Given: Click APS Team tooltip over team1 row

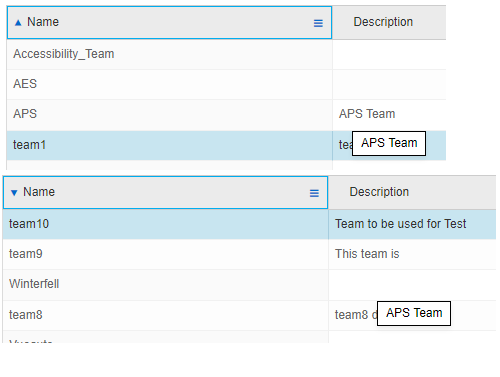Looking at the screenshot, I should click(x=389, y=143).
